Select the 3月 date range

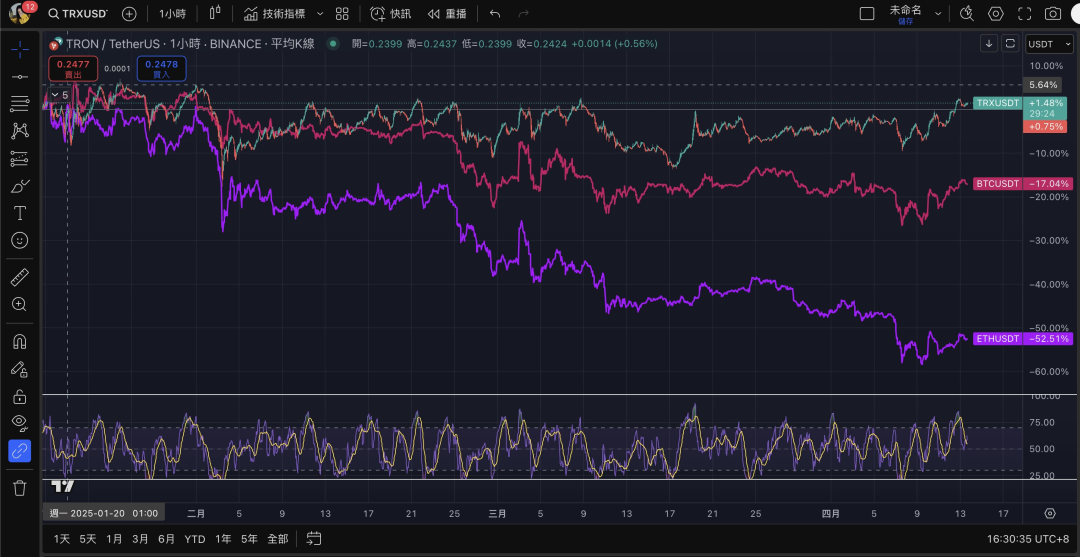140,538
